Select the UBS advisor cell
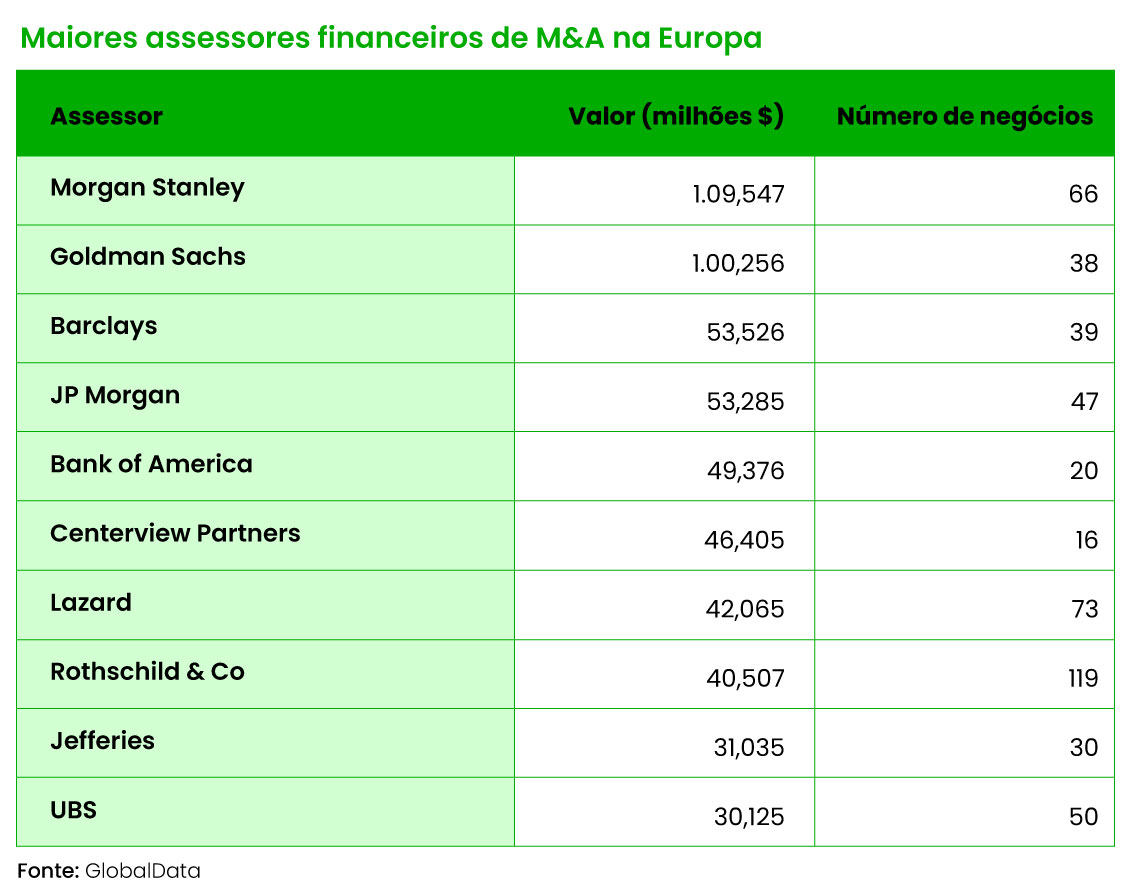This screenshot has height=894, width=1135. click(74, 810)
